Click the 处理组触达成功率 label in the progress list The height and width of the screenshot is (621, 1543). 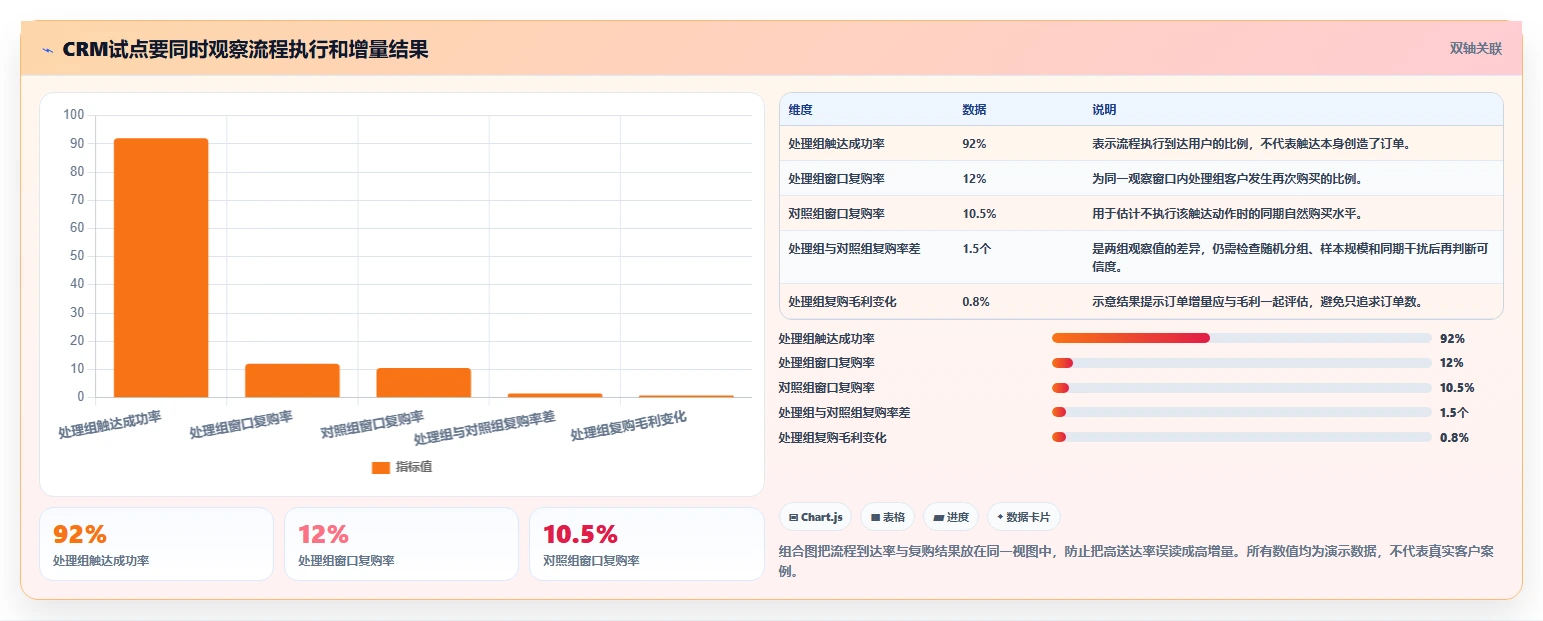(x=826, y=339)
